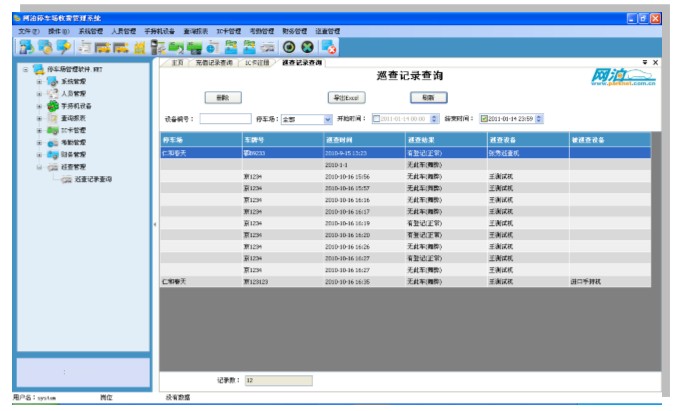Focus the 设备编号 input field
676x411 pixels.
tap(225, 119)
